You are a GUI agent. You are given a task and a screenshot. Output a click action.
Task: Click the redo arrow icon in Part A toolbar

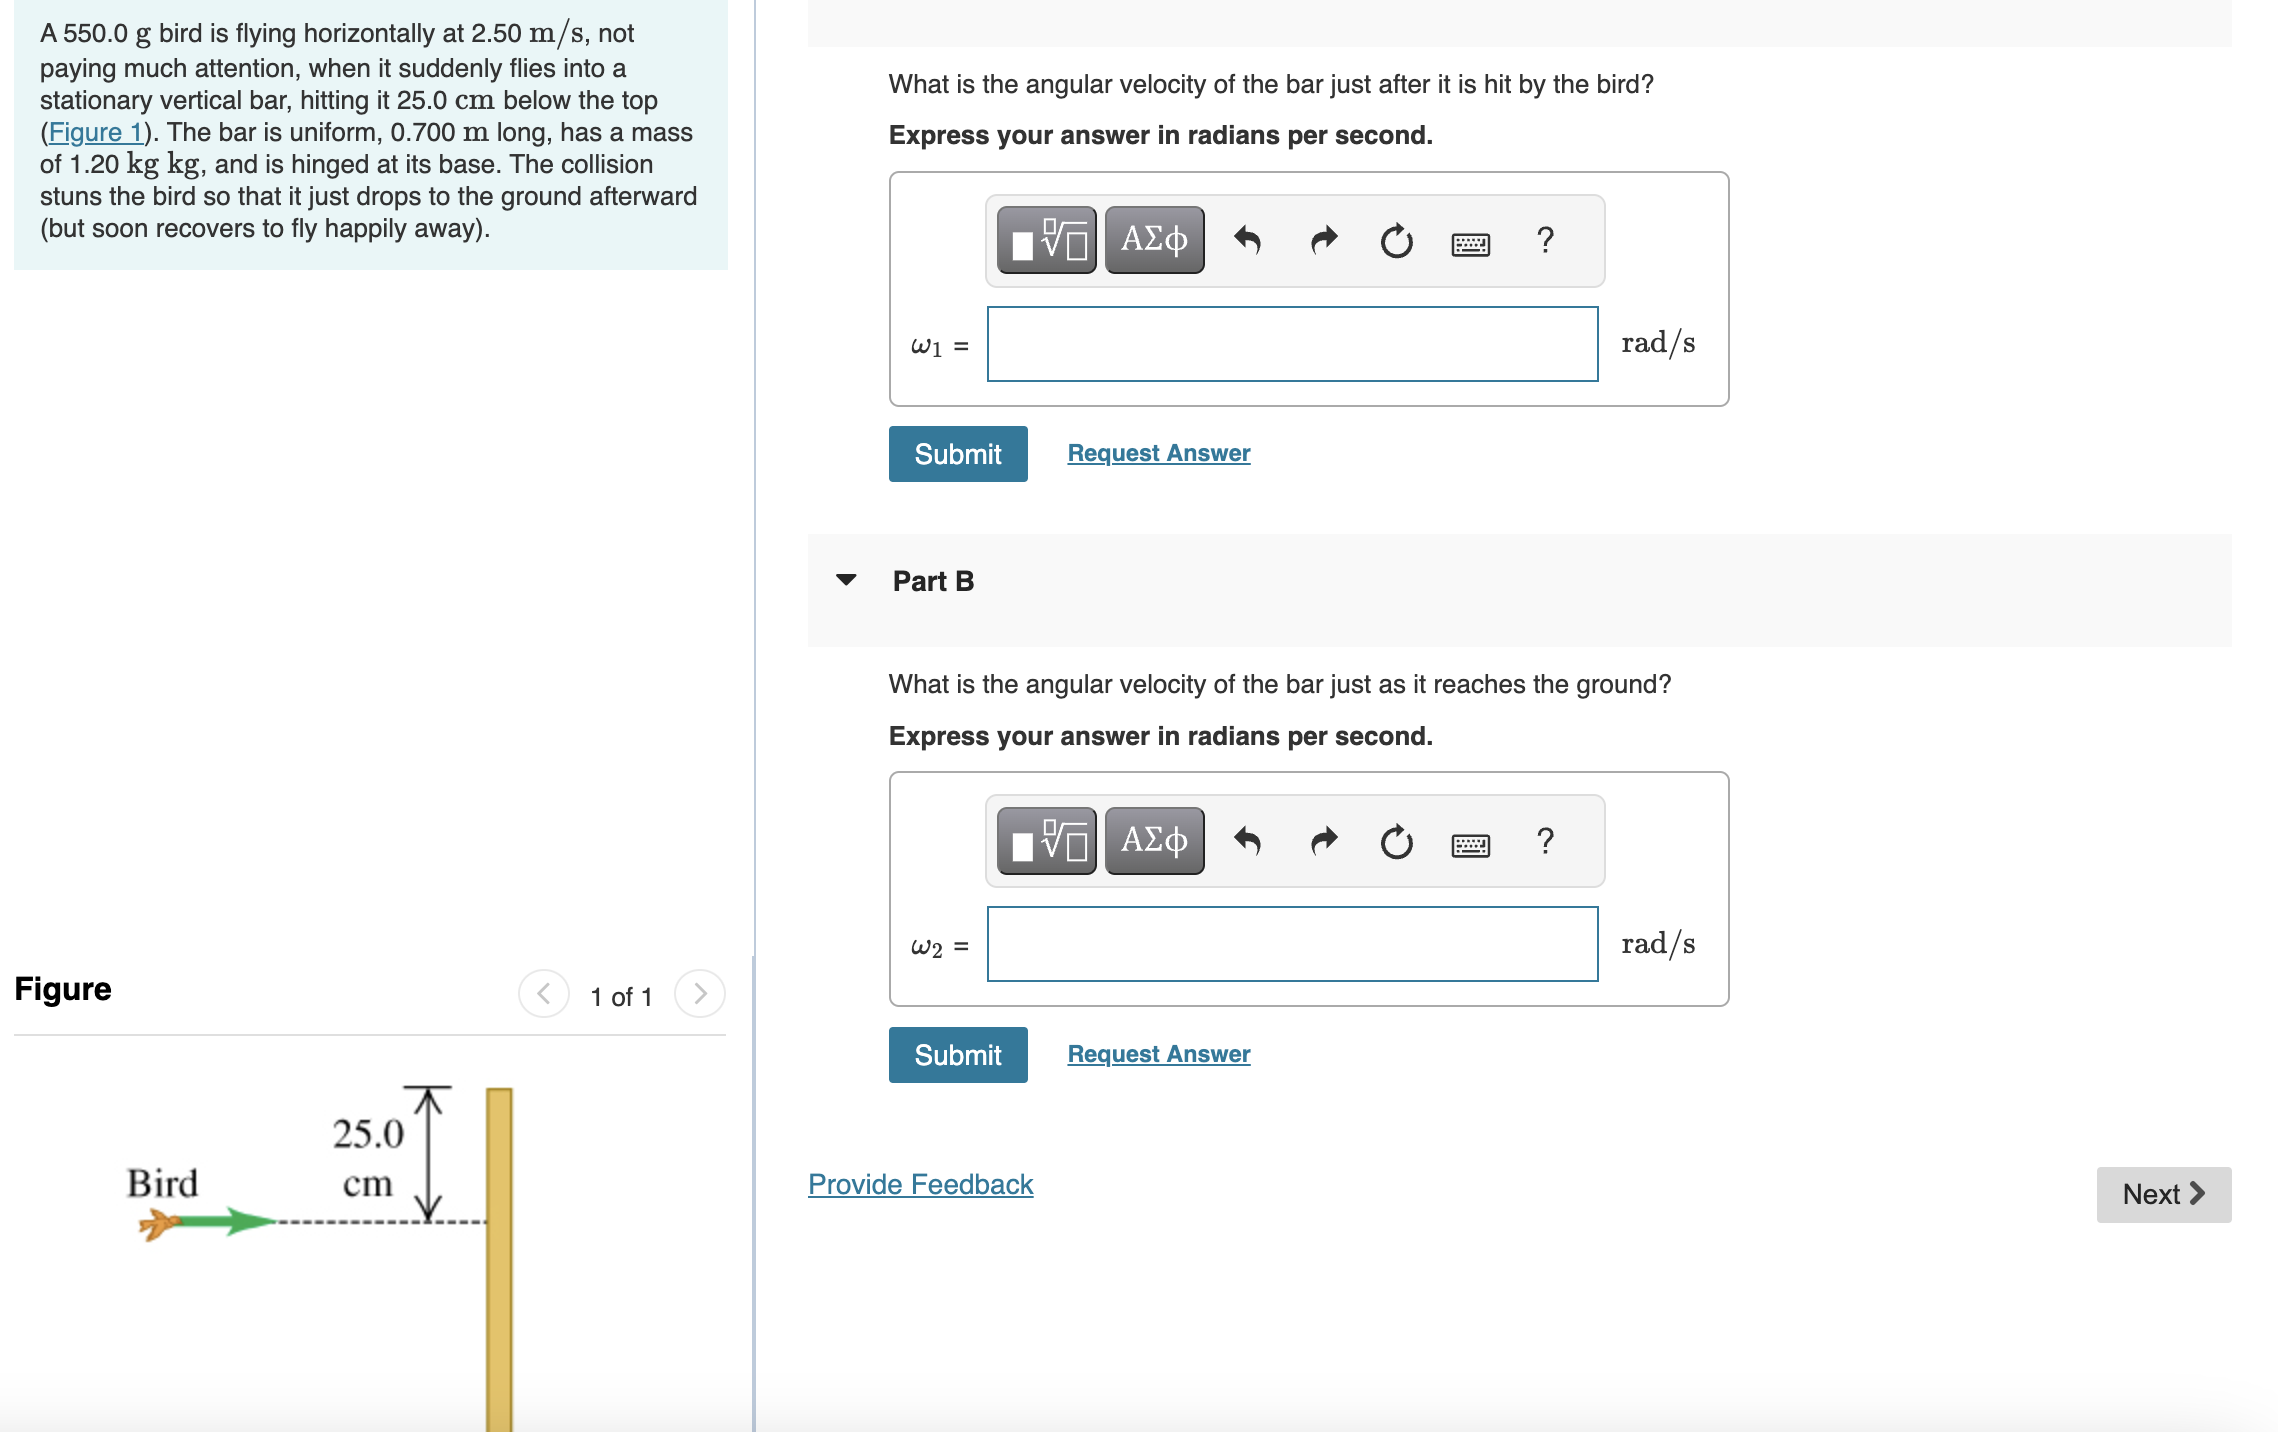point(1333,243)
